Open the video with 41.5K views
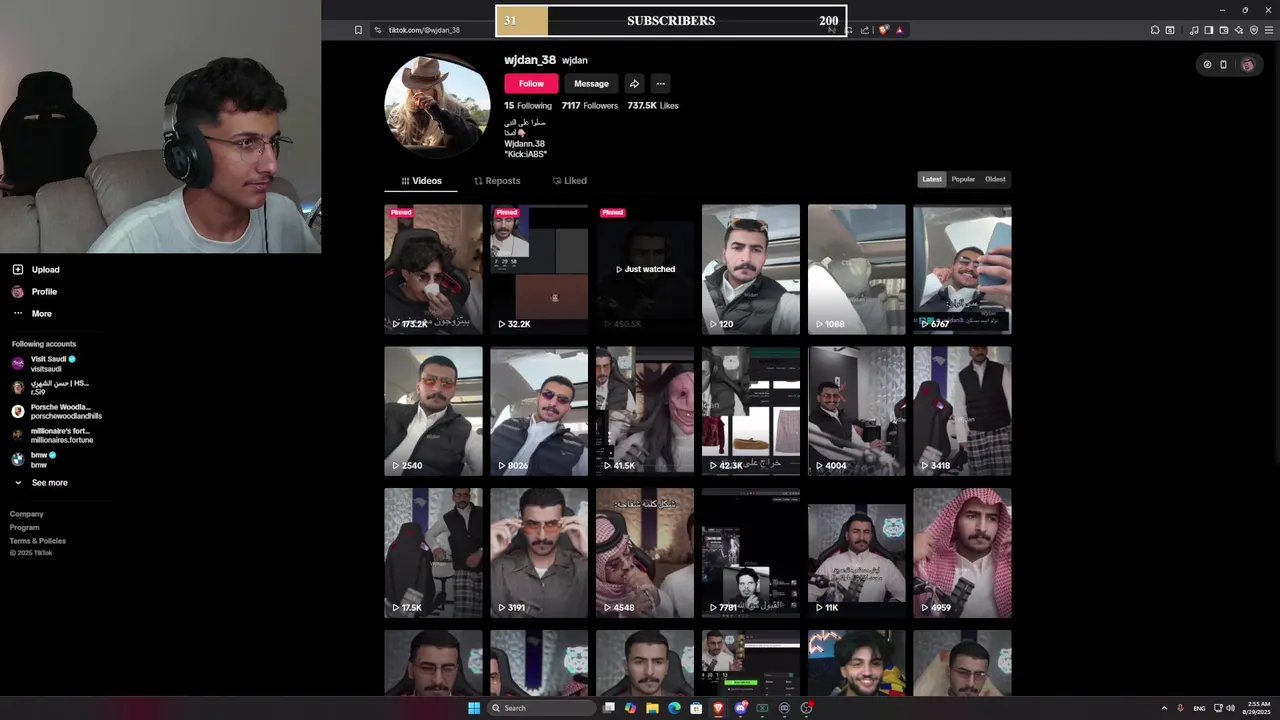 (645, 410)
